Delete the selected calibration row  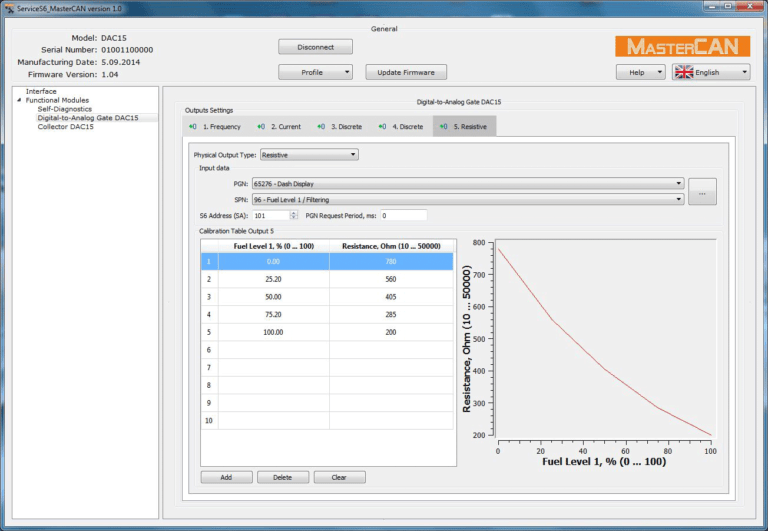click(283, 477)
